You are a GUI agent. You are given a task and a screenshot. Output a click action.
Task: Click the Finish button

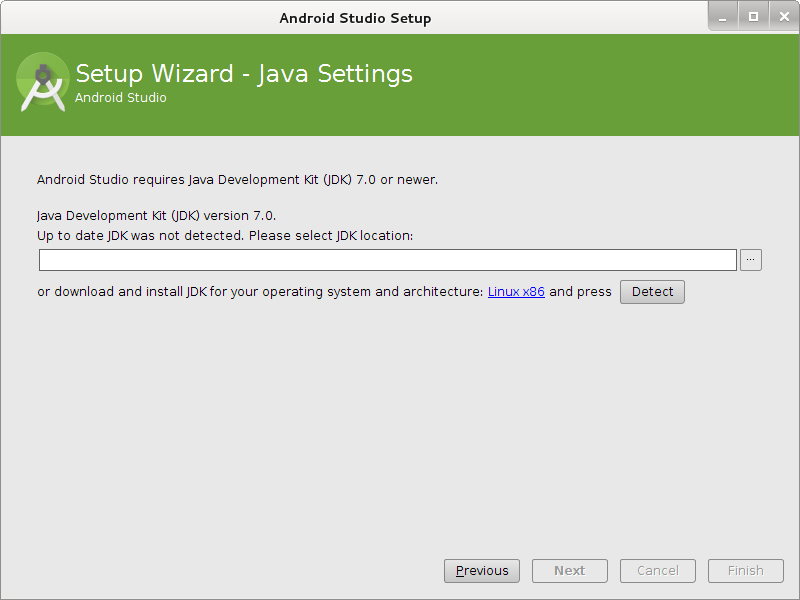745,570
